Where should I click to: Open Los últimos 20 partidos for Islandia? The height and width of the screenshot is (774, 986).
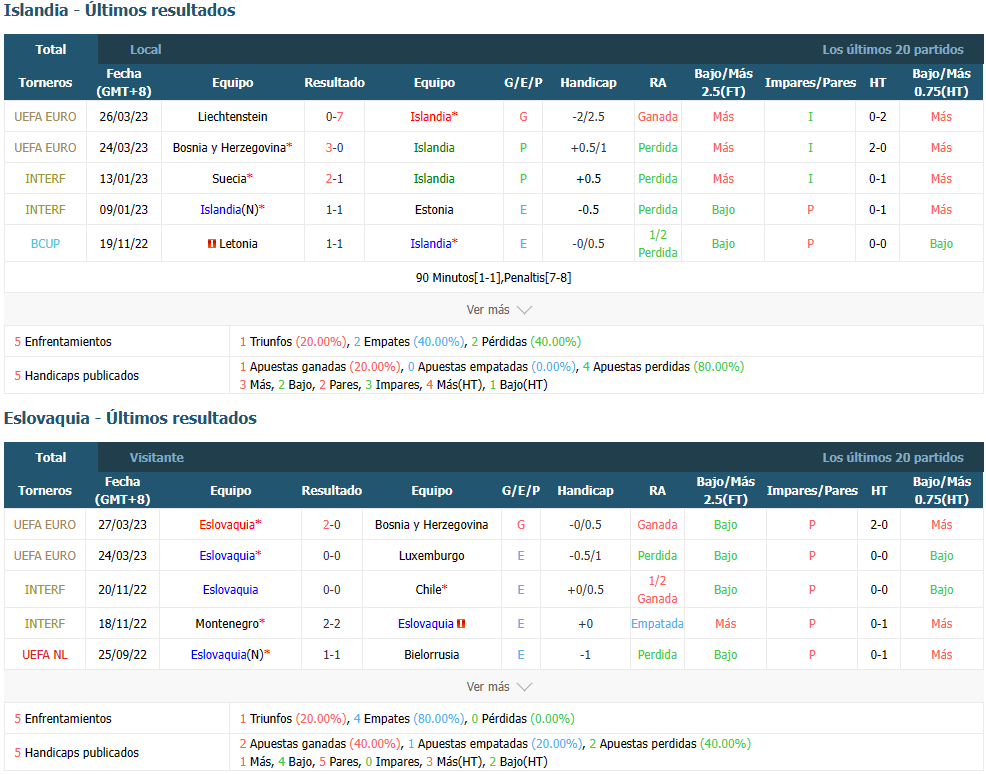[x=892, y=49]
